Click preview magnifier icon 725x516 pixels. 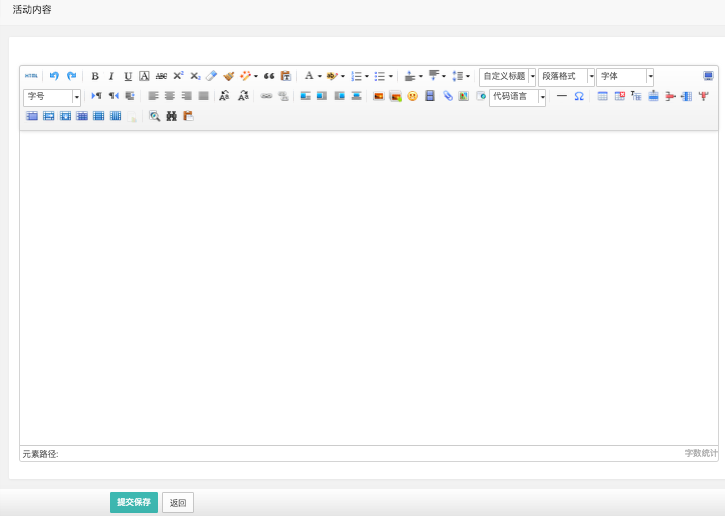click(x=154, y=116)
